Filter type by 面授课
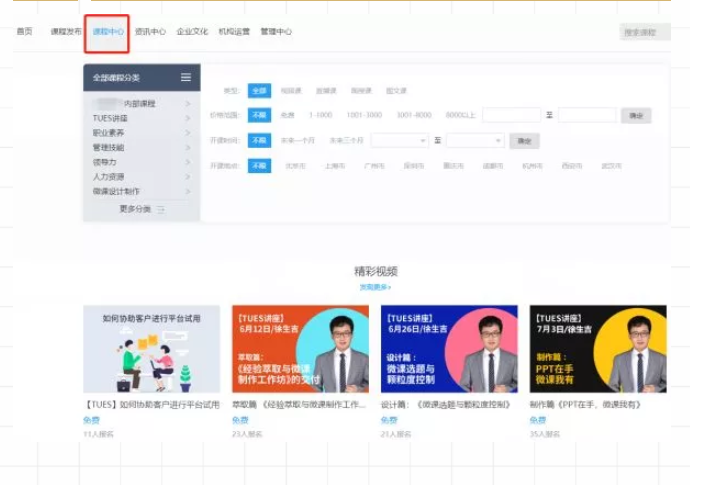Image resolution: width=709 pixels, height=485 pixels. [x=361, y=91]
